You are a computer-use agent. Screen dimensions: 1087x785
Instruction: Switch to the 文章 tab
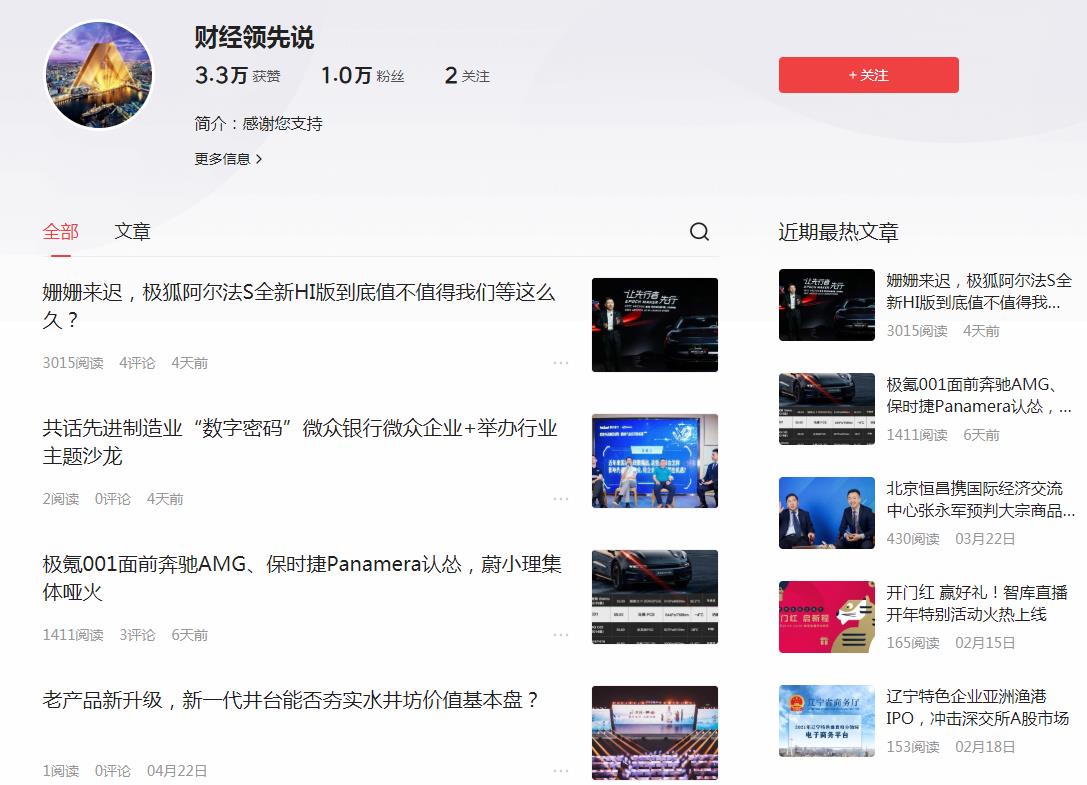pos(132,232)
